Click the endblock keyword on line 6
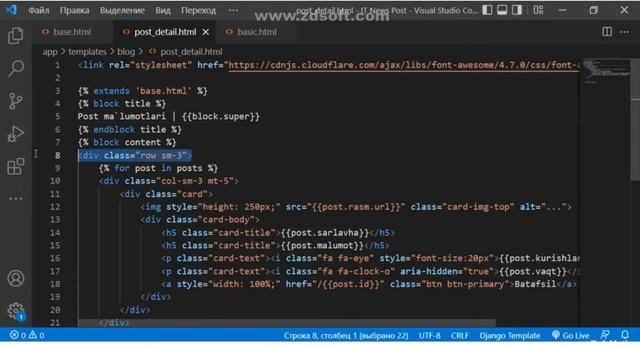This screenshot has width=640, height=360. pos(114,130)
